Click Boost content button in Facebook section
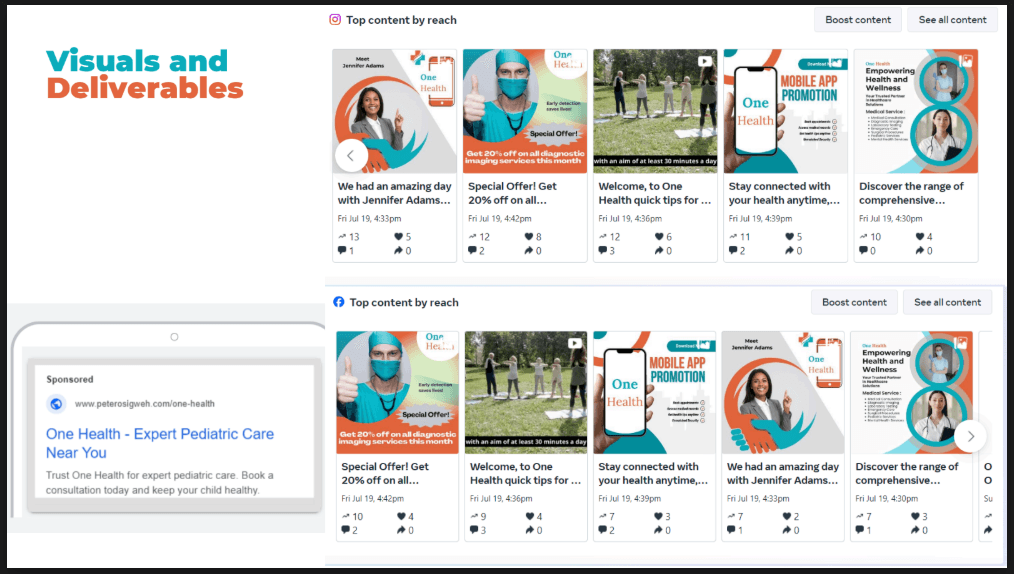Image resolution: width=1014 pixels, height=574 pixels. 854,302
